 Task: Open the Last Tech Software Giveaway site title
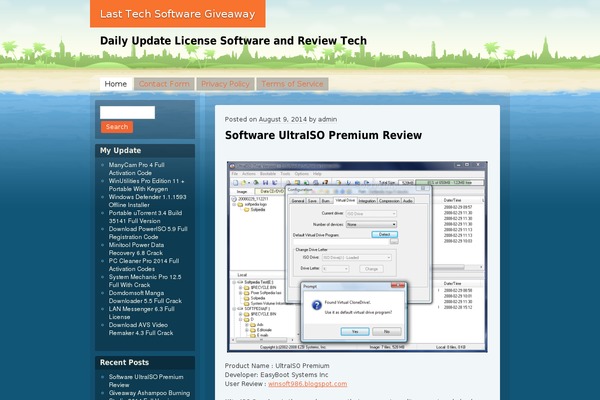177,14
